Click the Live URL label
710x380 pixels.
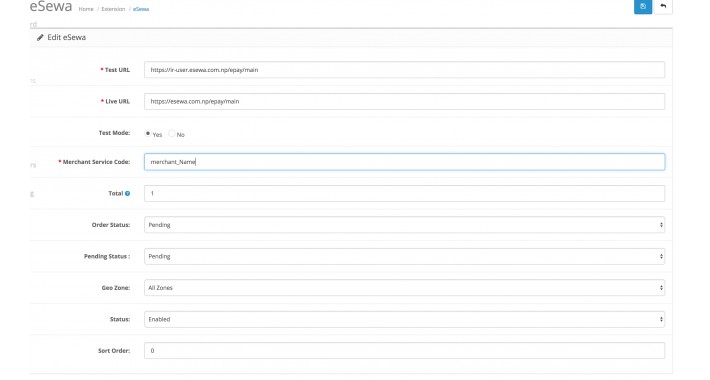(118, 101)
